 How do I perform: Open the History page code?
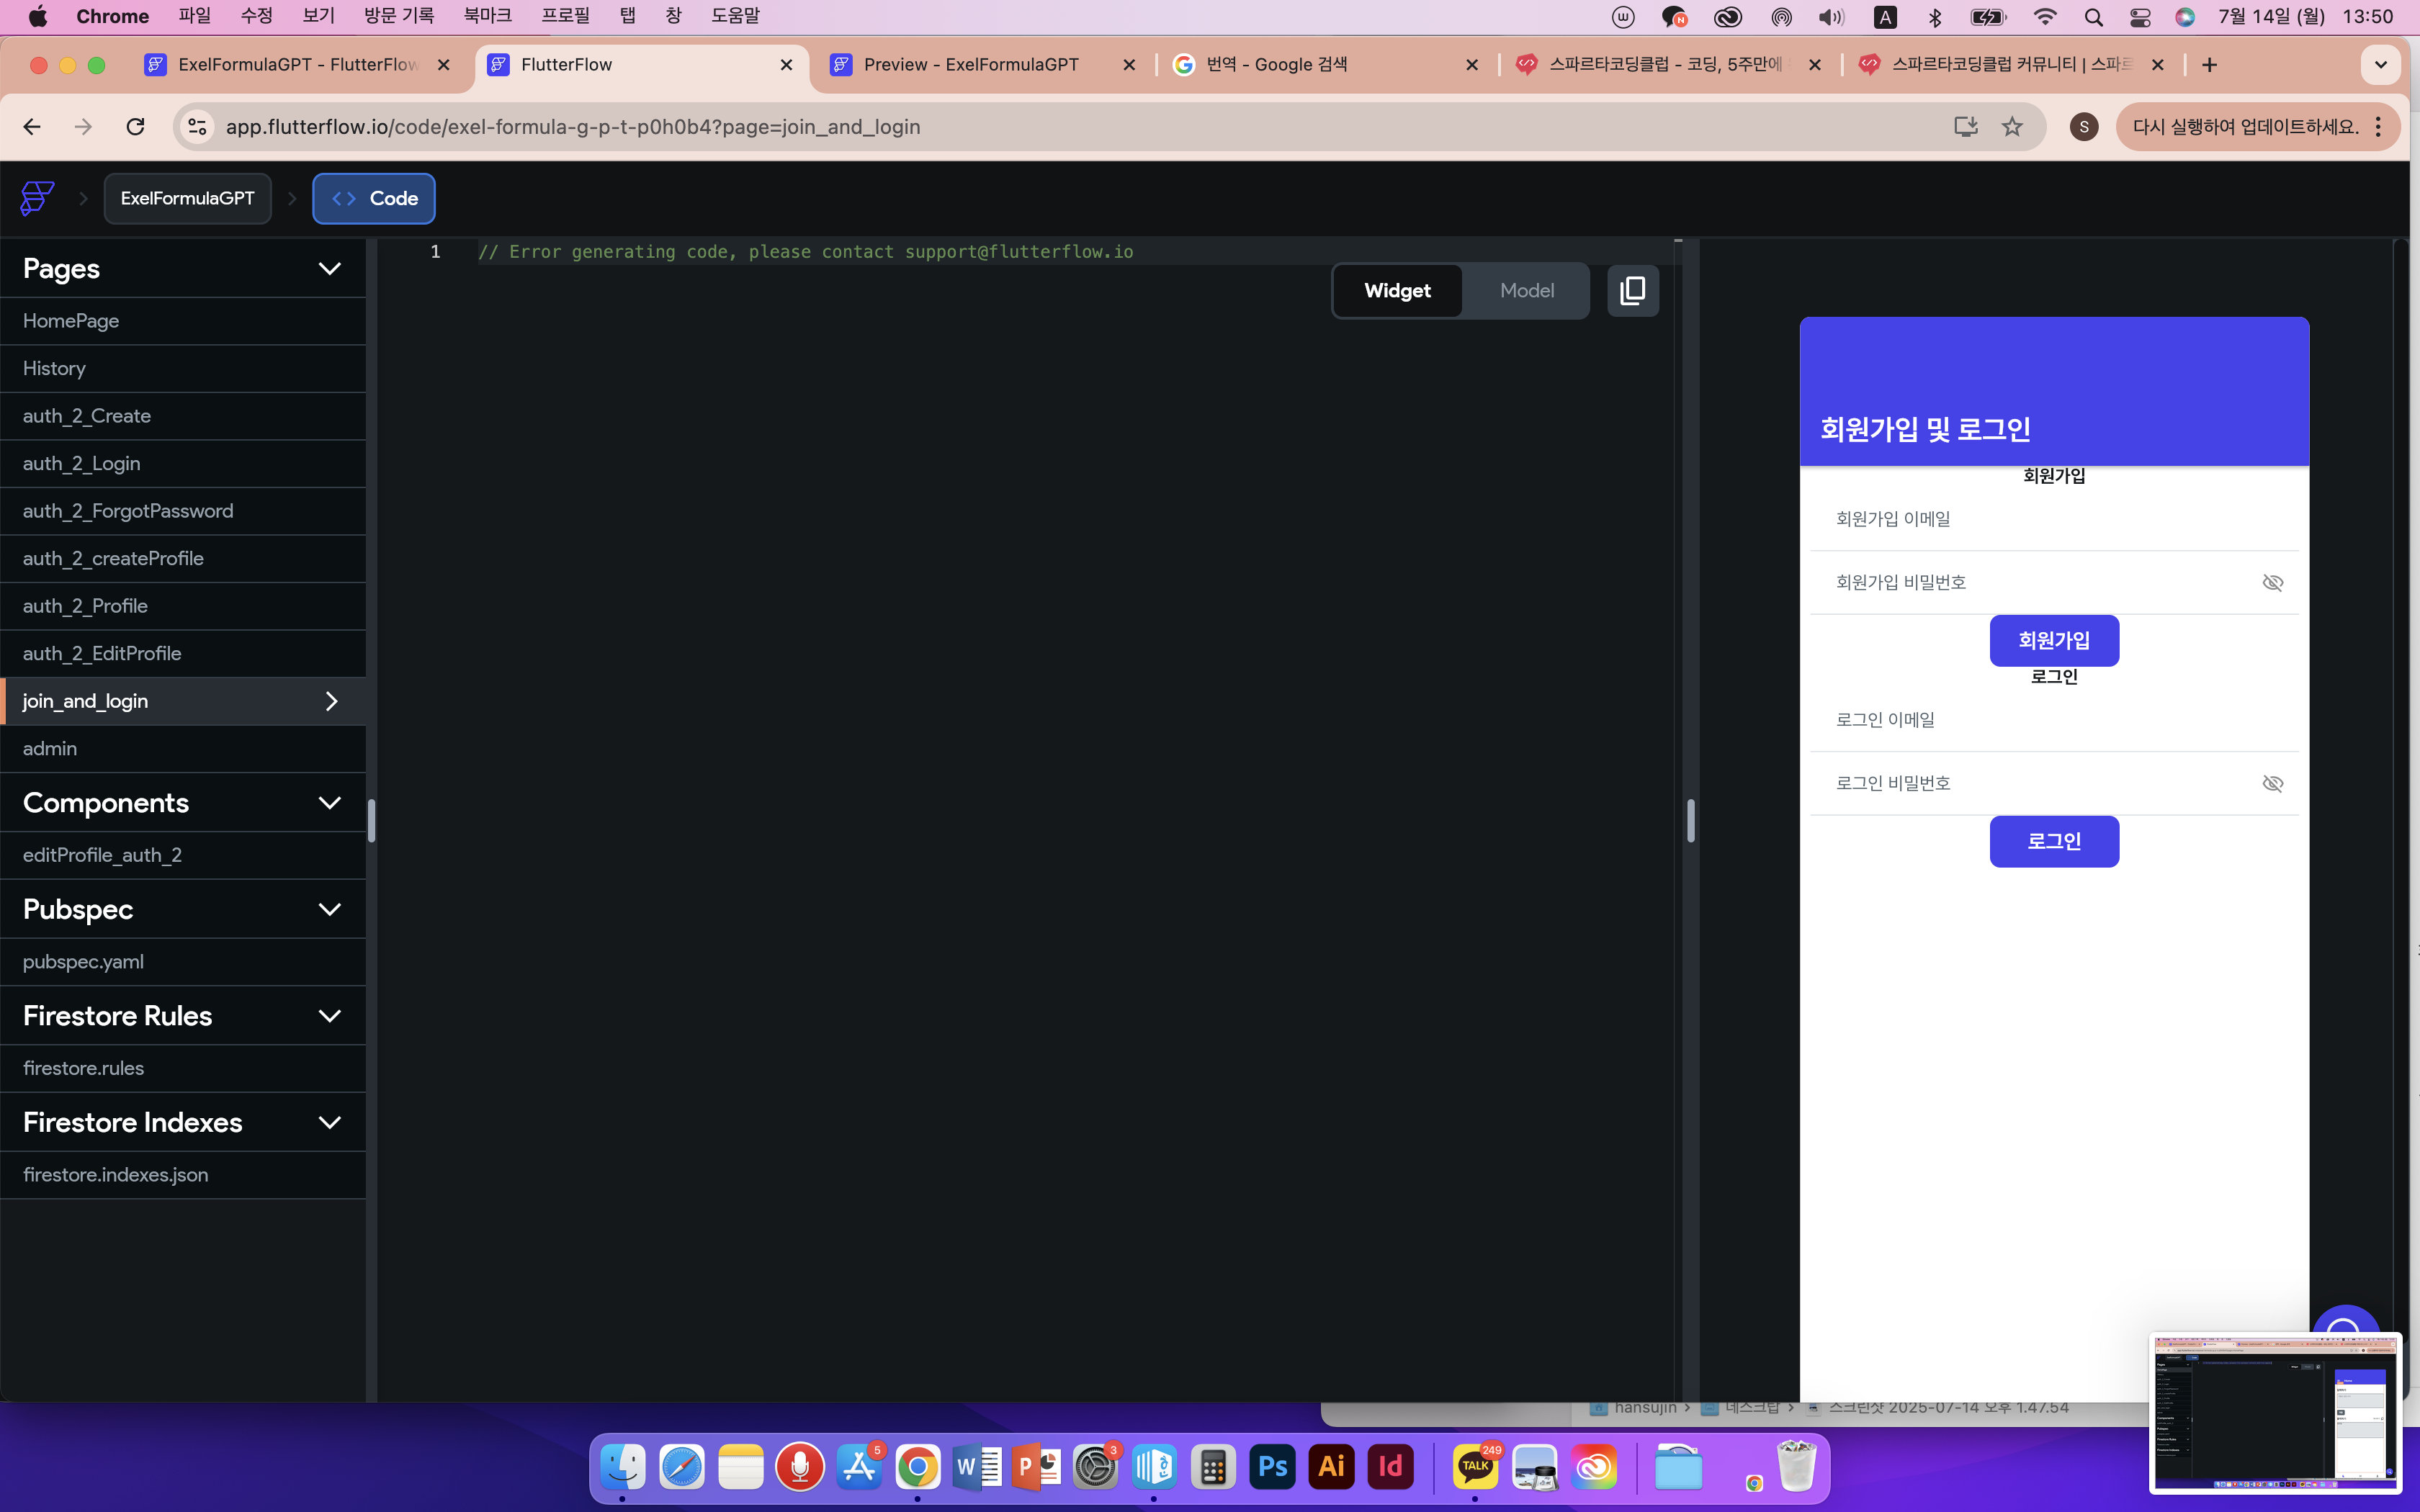click(x=183, y=369)
